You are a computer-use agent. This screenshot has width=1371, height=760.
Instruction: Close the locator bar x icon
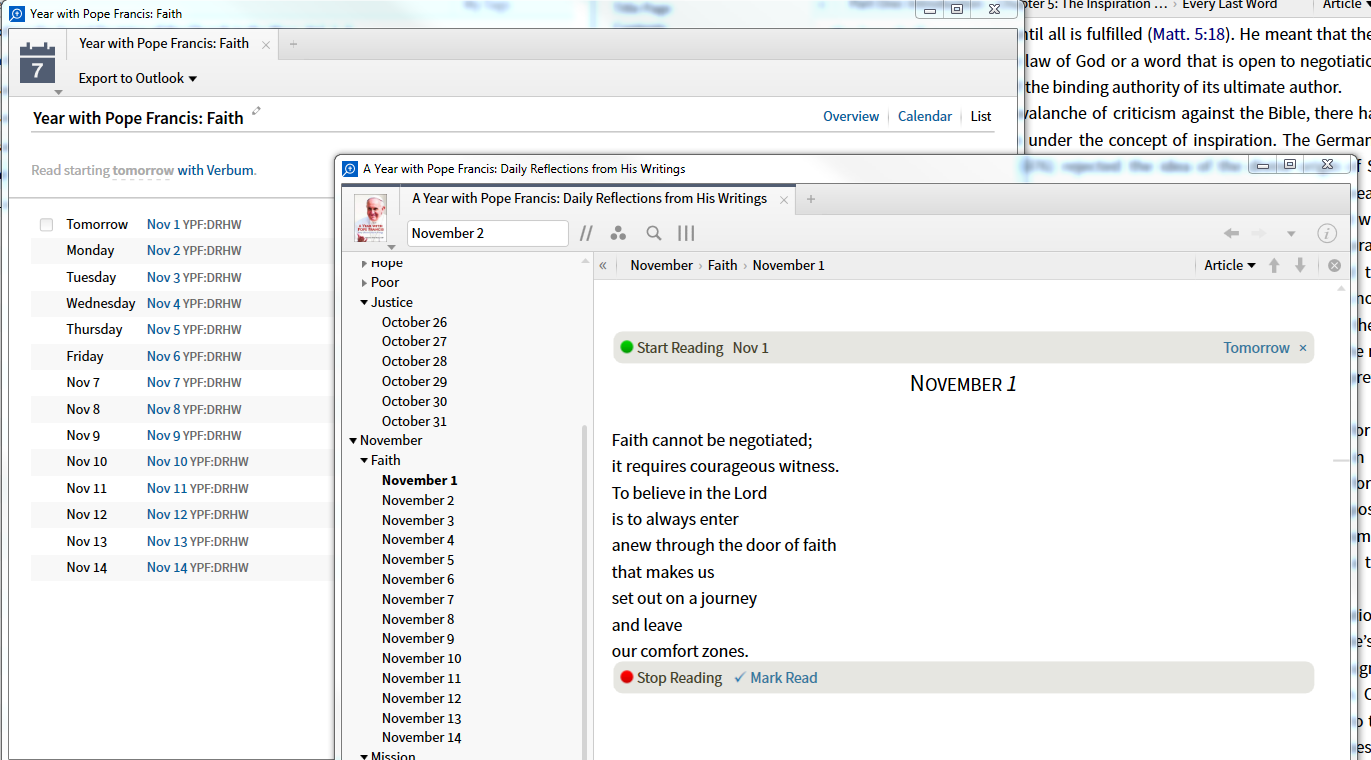pyautogui.click(x=1334, y=265)
